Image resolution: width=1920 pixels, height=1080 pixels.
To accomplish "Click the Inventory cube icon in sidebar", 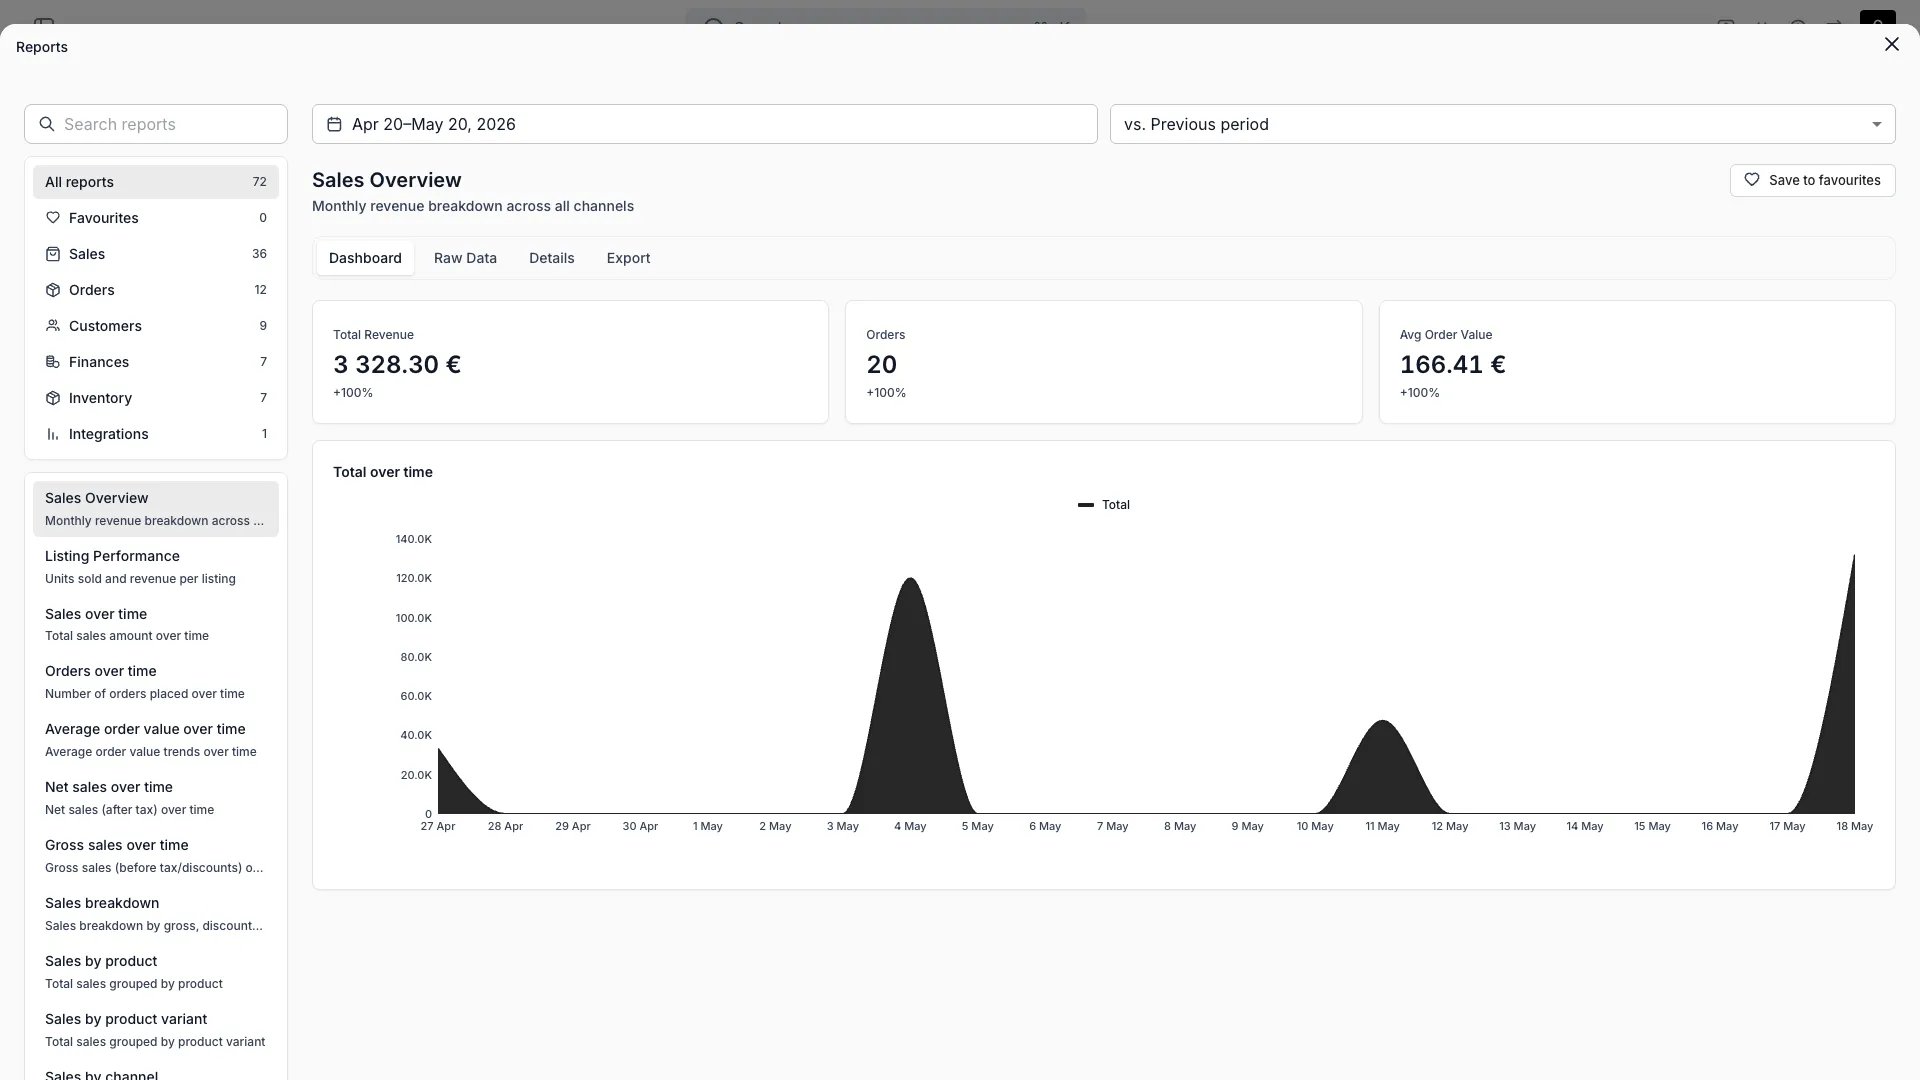I will tap(53, 398).
